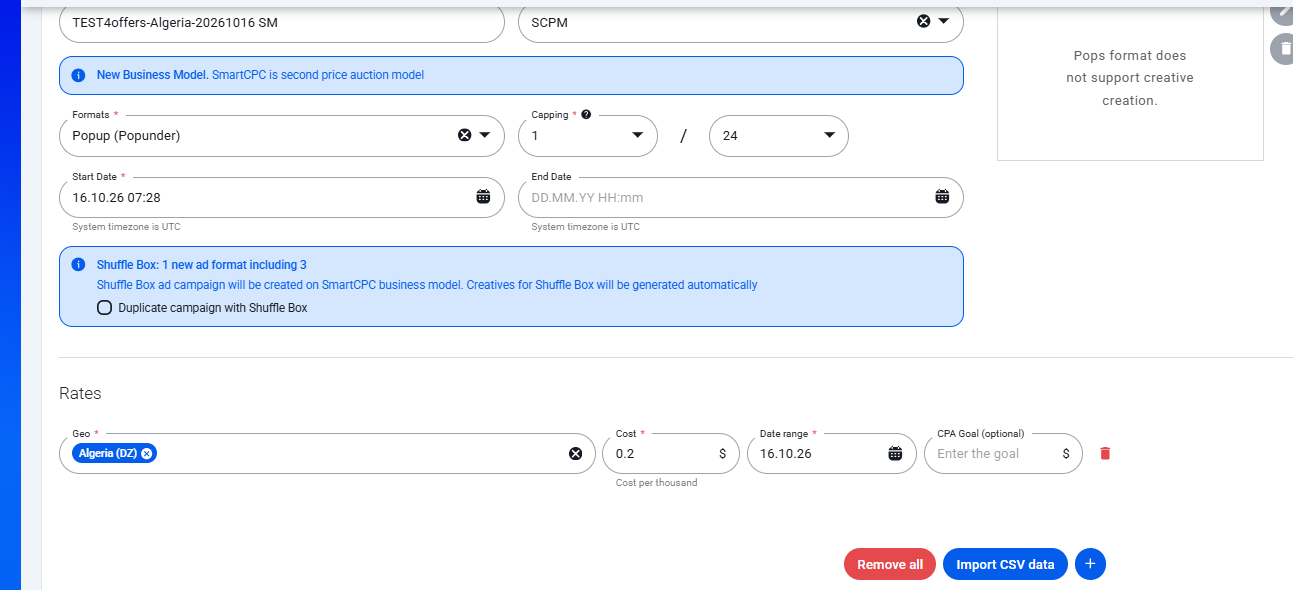
Task: Click the Remove all button
Action: [890, 564]
